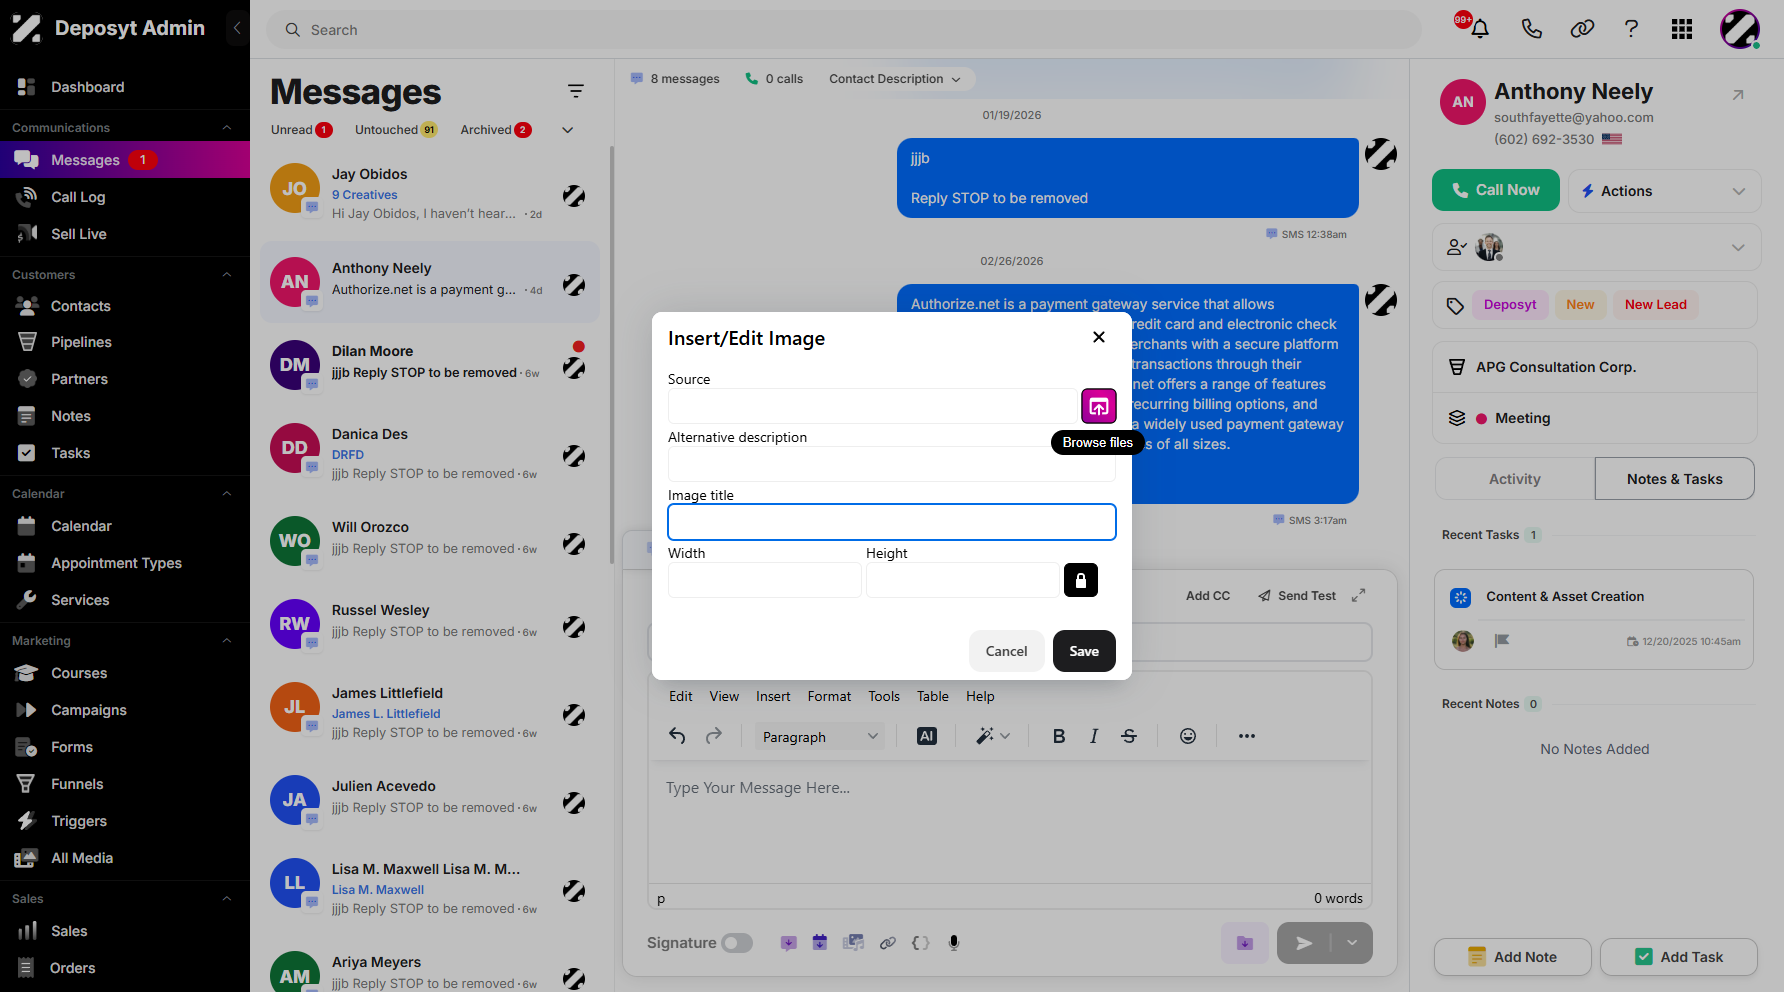
Task: Click the AI assistant icon in editor toolbar
Action: 927,736
